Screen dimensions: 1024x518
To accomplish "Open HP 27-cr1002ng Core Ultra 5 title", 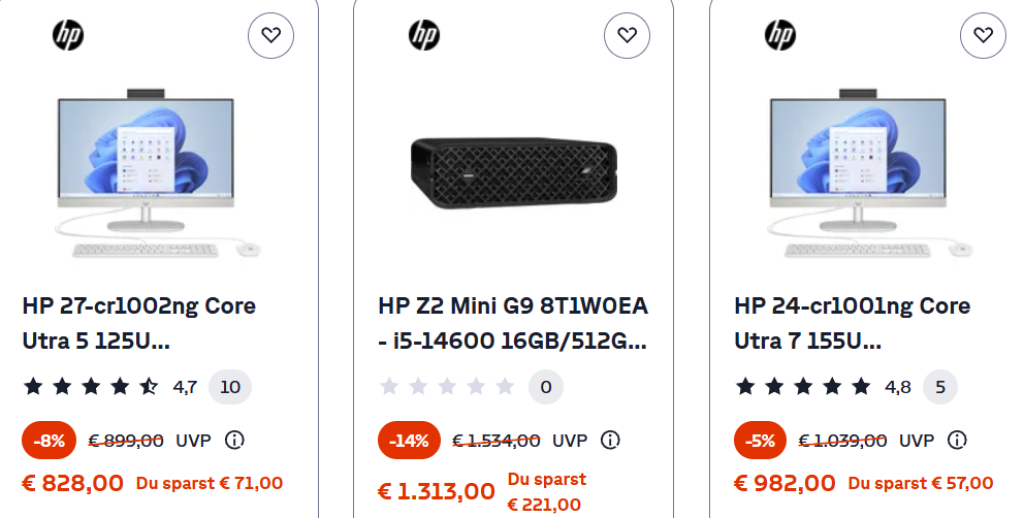I will 139,323.
